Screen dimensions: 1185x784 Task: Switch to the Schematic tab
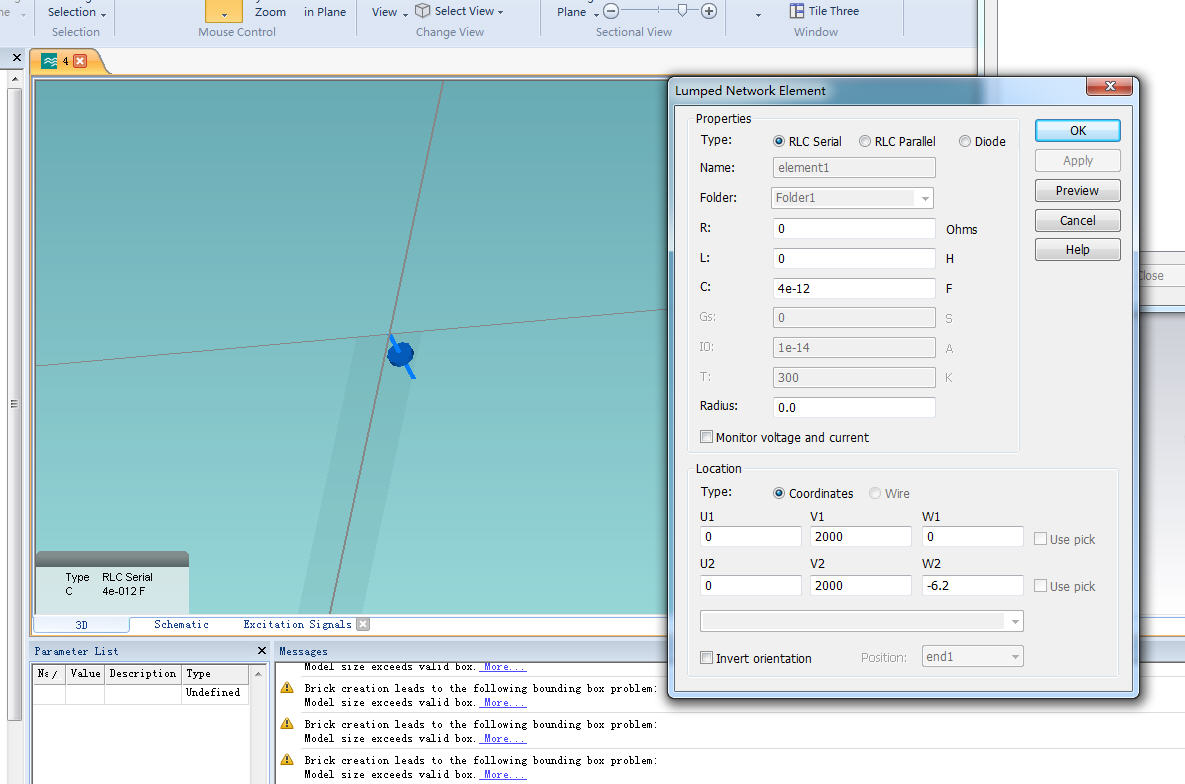[x=181, y=624]
